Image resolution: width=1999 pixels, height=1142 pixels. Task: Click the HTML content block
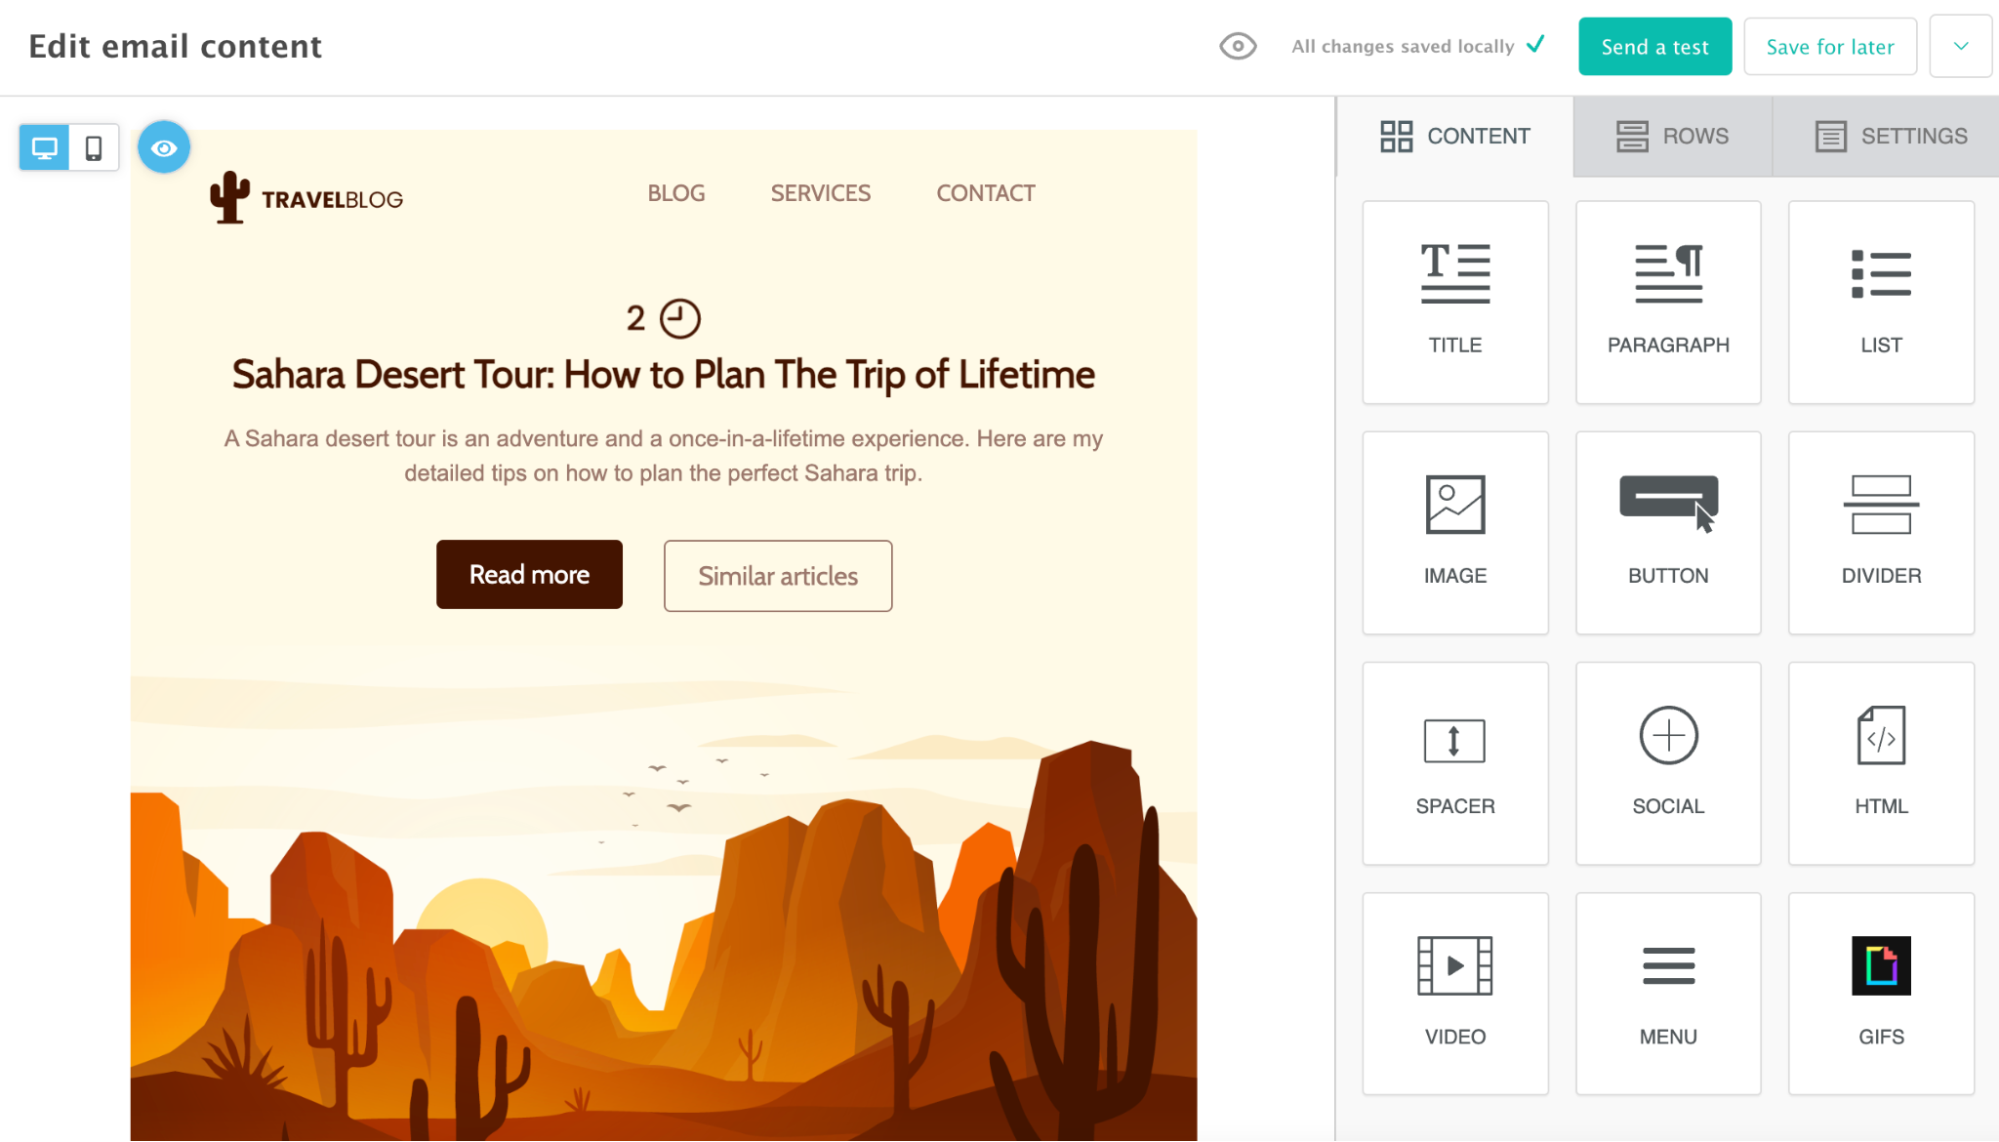coord(1881,760)
